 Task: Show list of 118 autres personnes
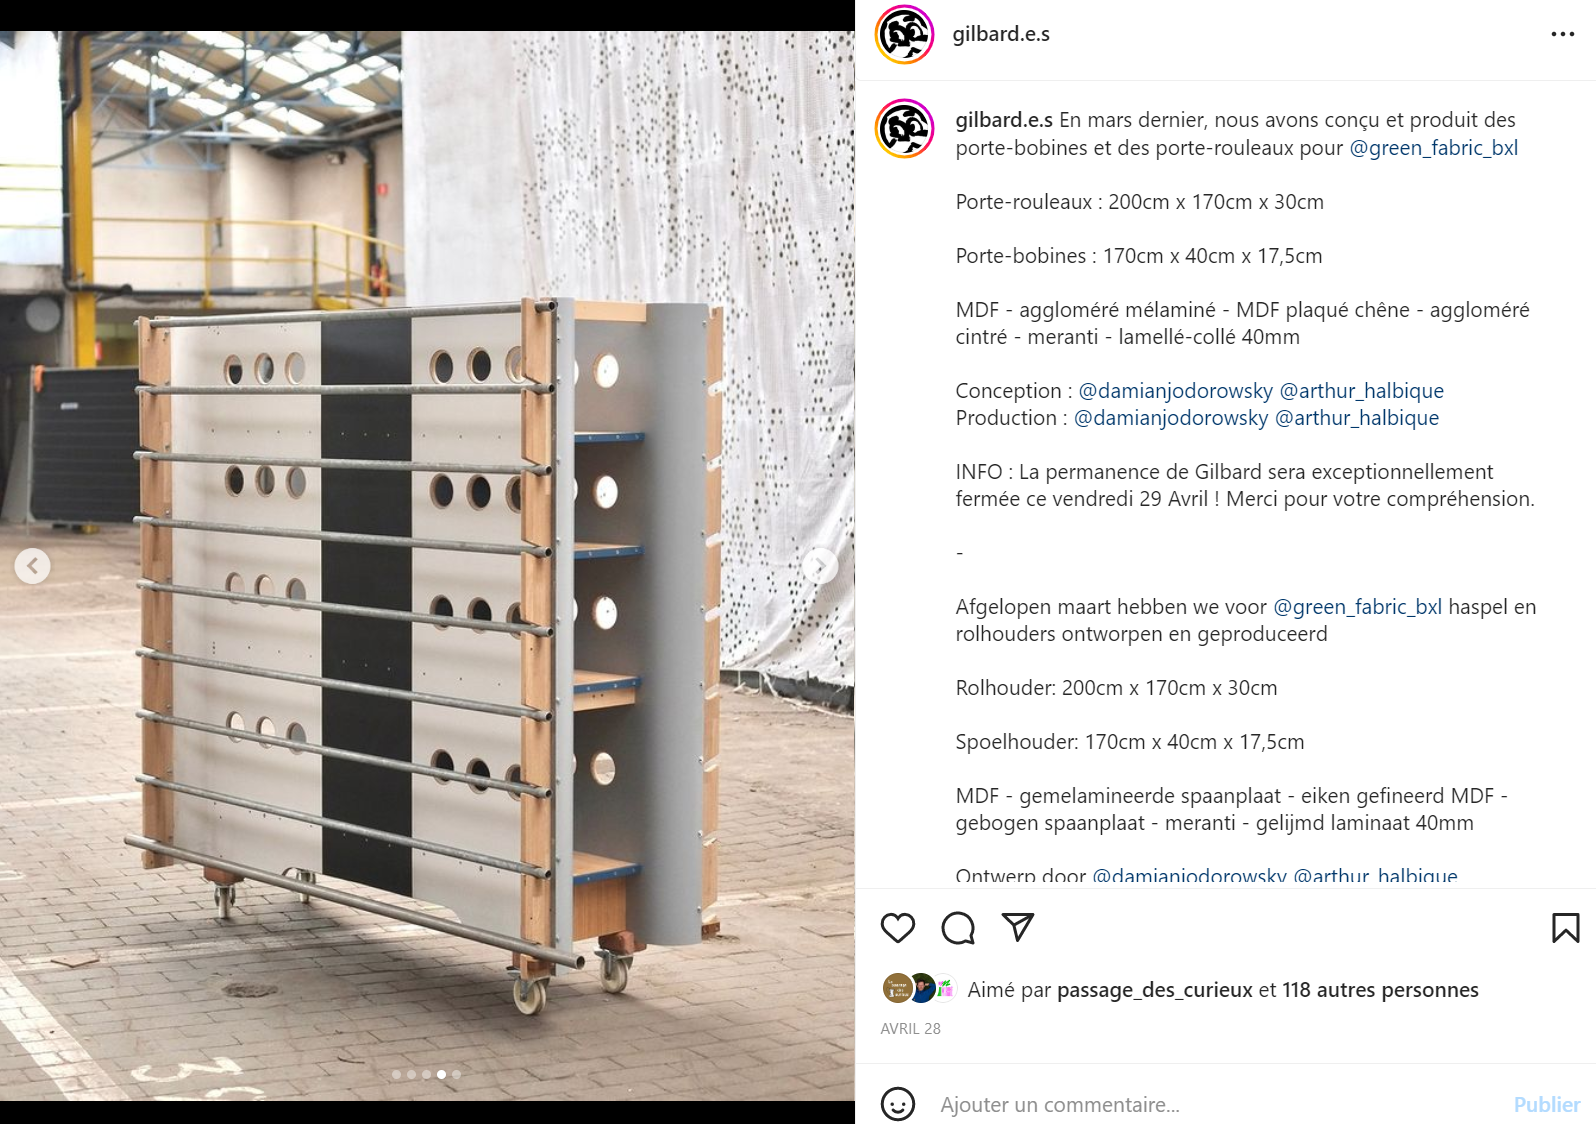1380,990
